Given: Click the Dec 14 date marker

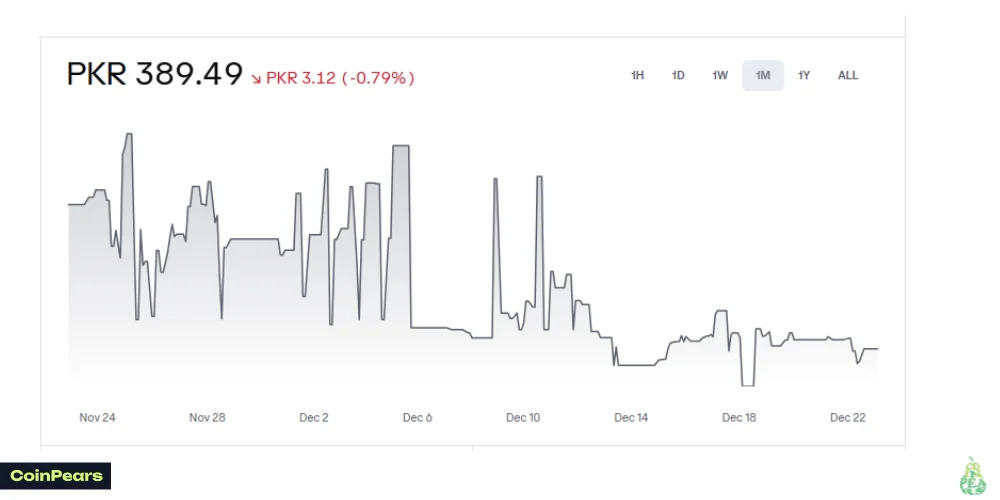Looking at the screenshot, I should coord(631,418).
